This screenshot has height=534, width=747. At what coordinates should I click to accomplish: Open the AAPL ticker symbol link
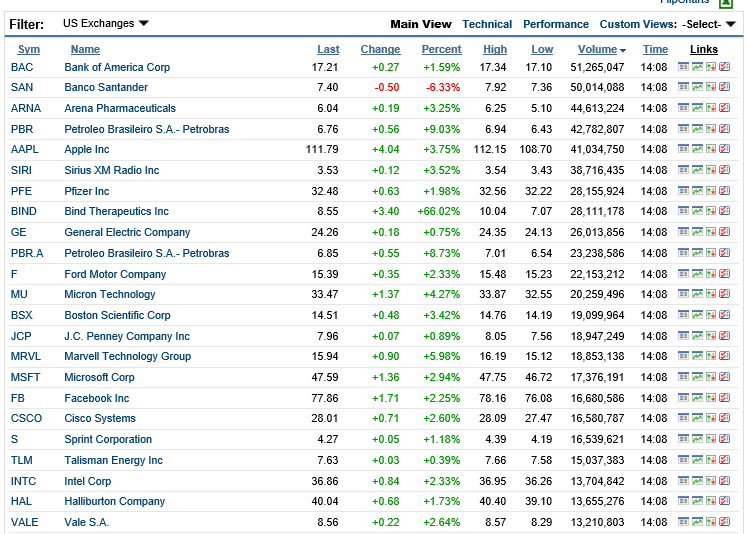24,149
